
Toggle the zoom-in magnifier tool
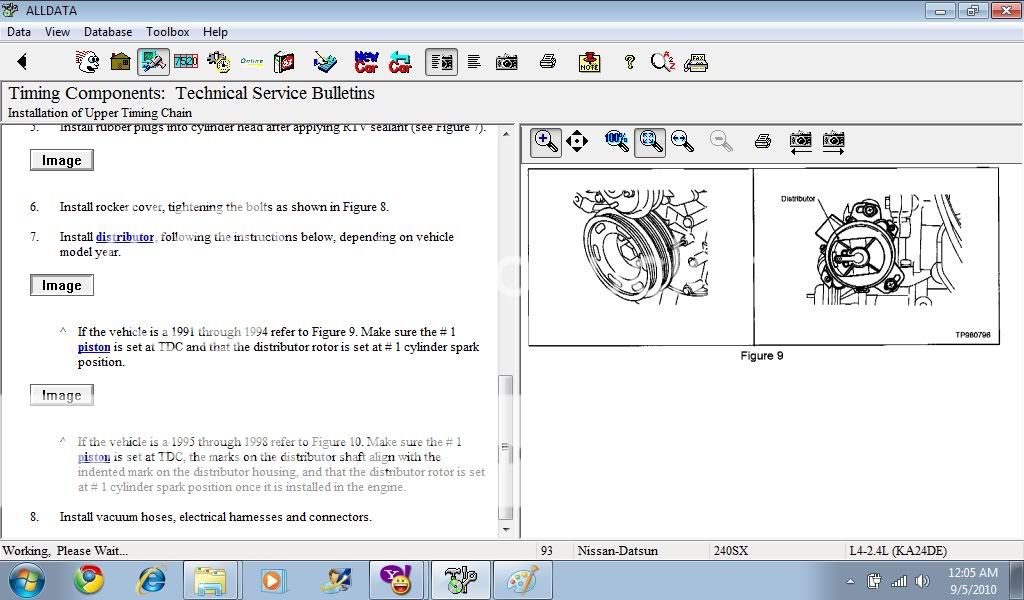click(x=546, y=141)
